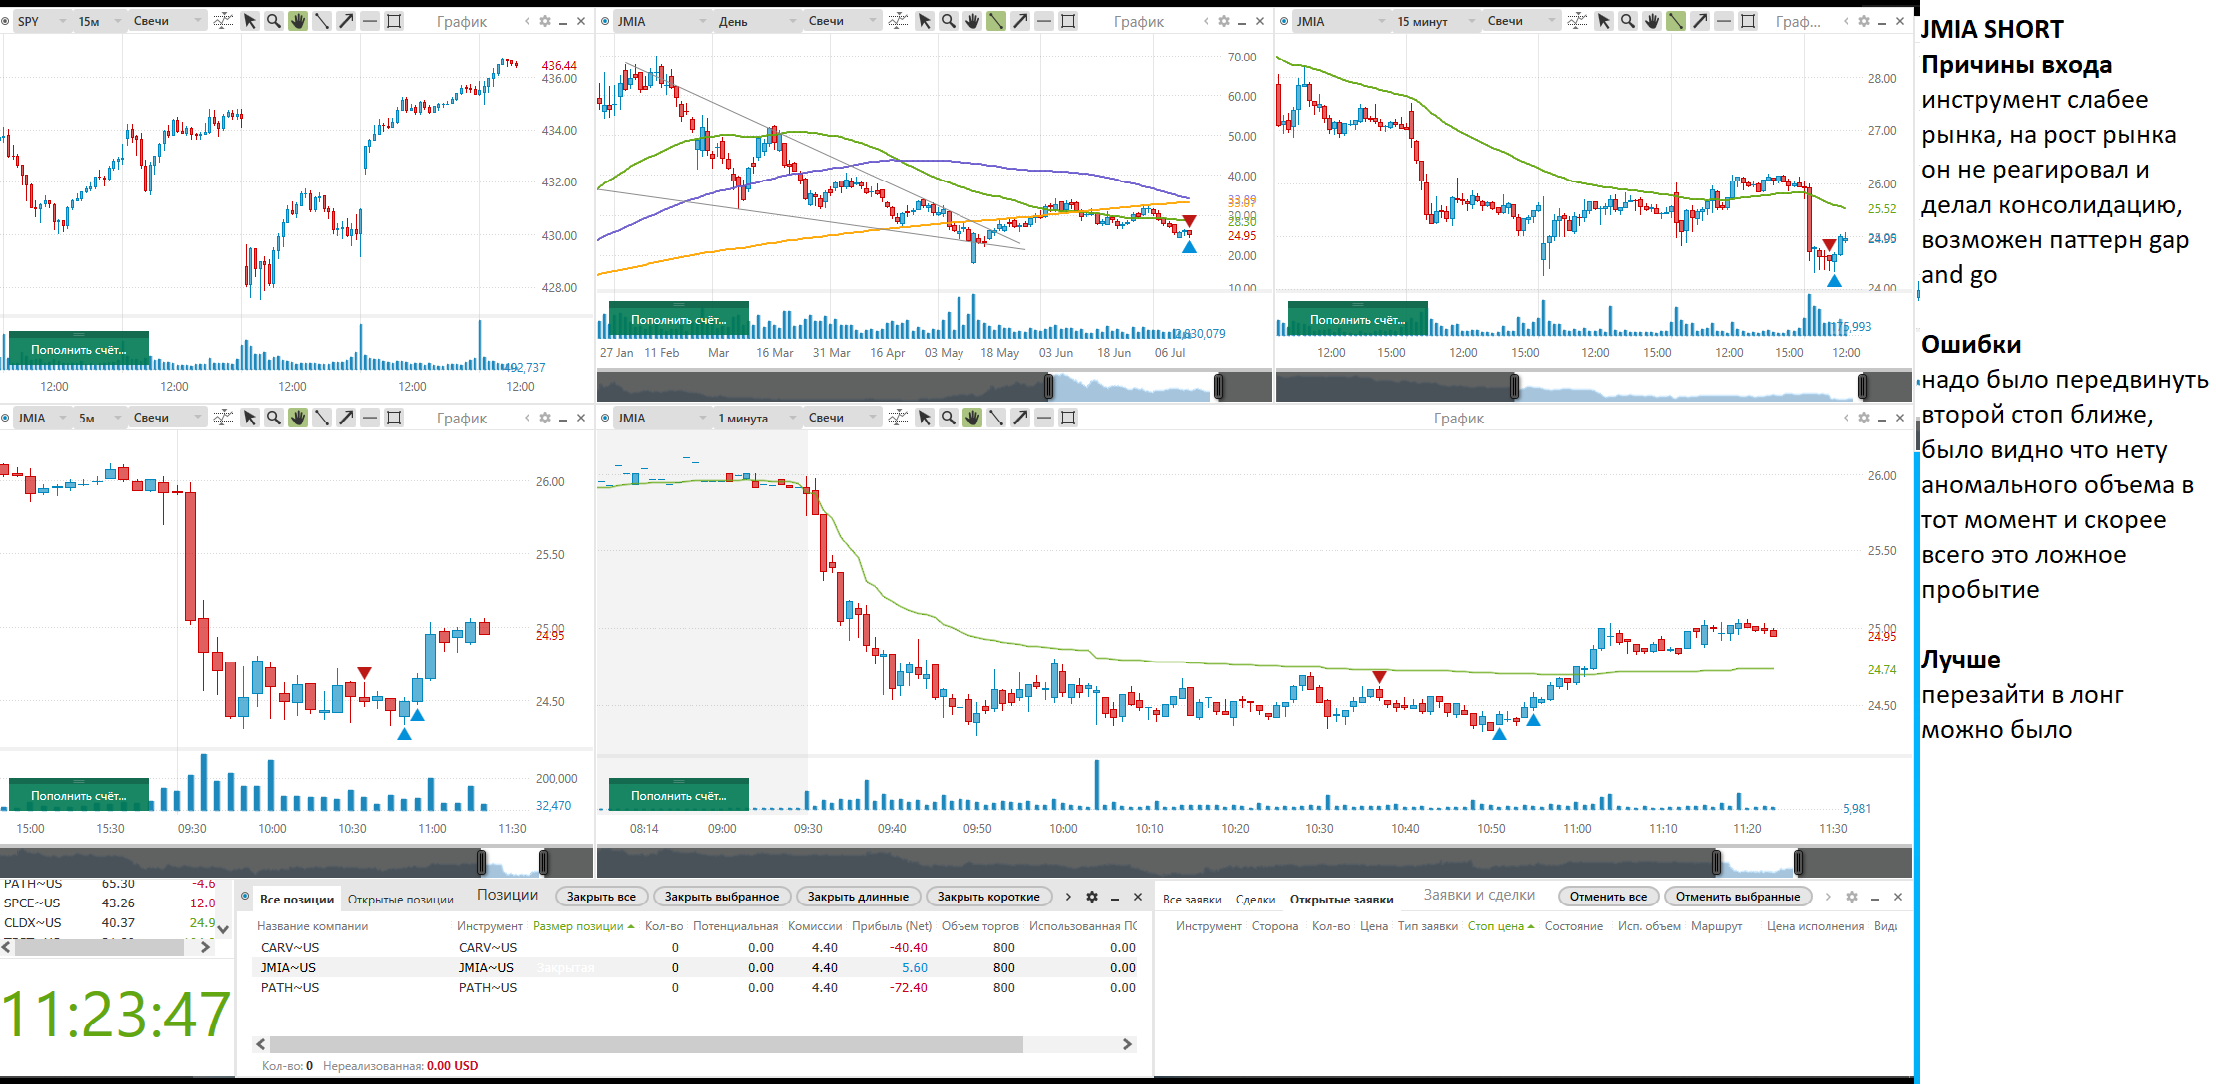Click Закрыть короткие button
Image resolution: width=2216 pixels, height=1084 pixels.
(989, 897)
